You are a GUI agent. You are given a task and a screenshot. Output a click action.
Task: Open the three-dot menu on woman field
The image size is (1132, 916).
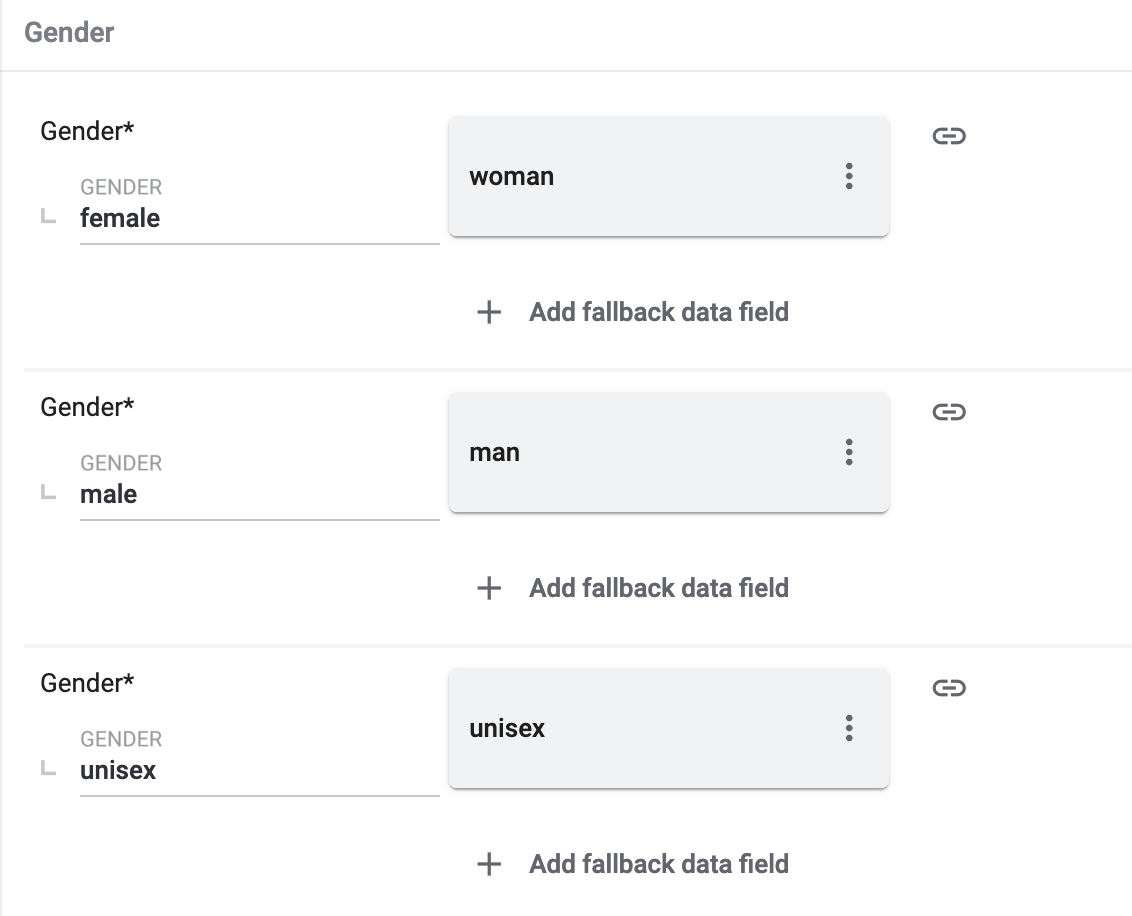(849, 177)
